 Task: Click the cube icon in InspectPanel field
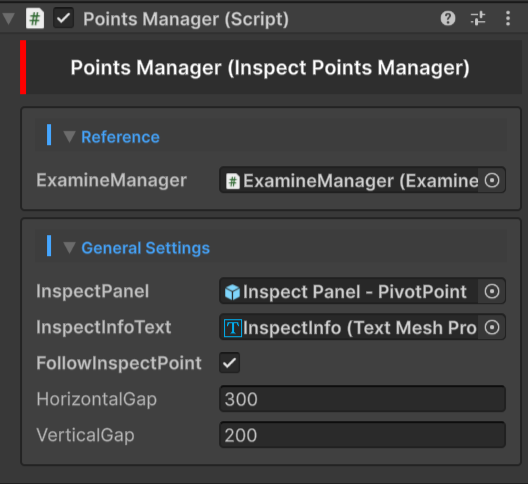click(x=232, y=292)
